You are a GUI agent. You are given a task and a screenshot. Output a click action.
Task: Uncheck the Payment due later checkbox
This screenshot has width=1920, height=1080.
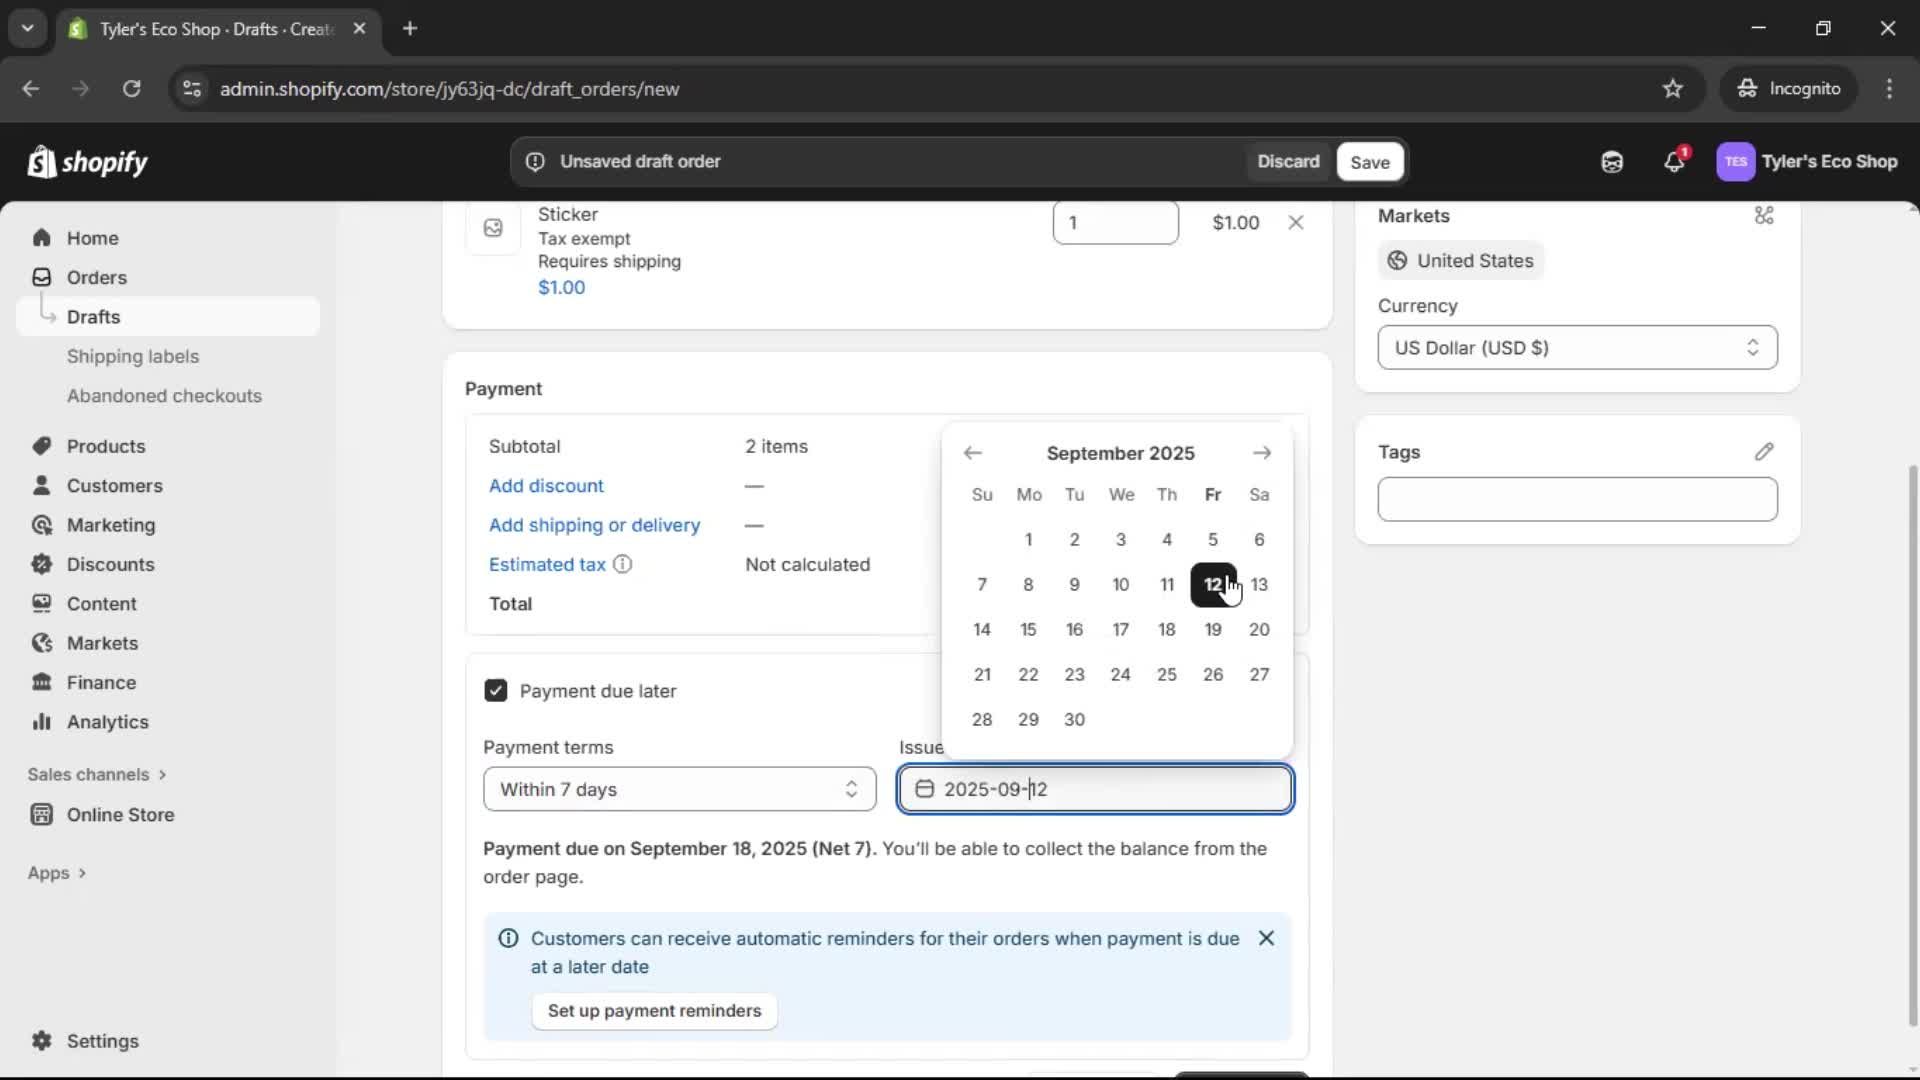[496, 690]
